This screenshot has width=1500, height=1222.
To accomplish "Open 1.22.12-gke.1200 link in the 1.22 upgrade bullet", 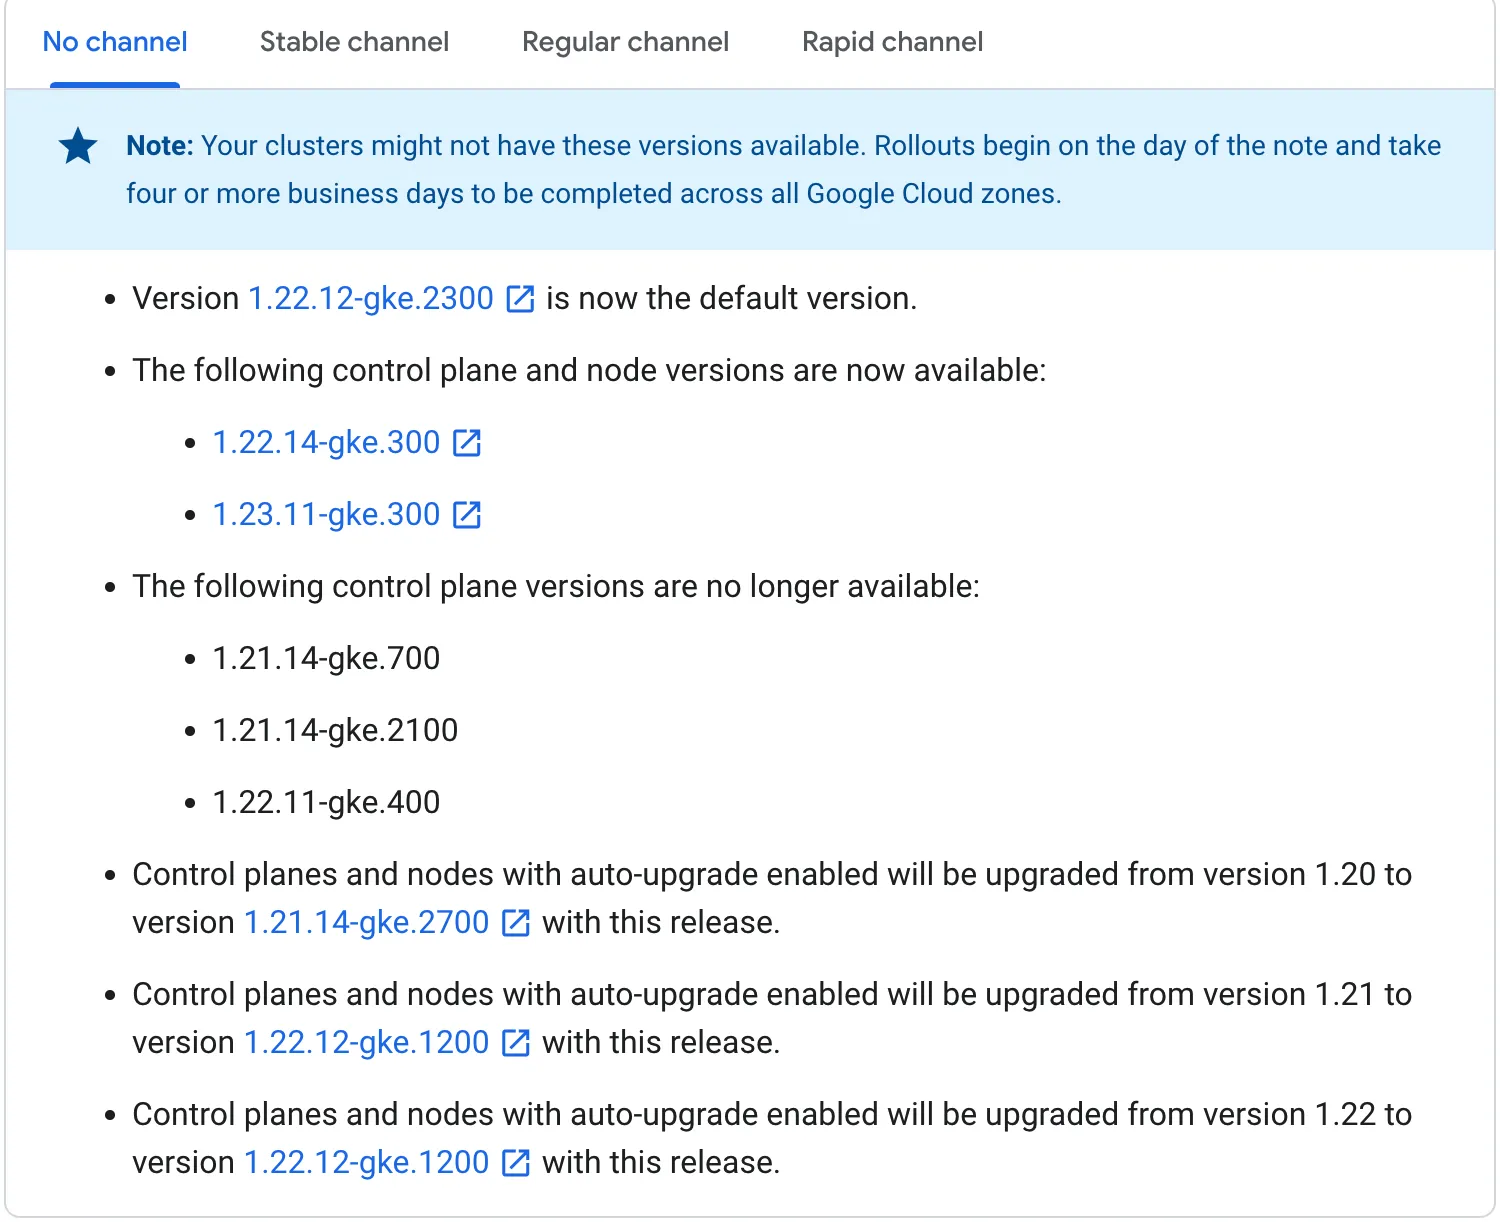I will click(x=366, y=1163).
